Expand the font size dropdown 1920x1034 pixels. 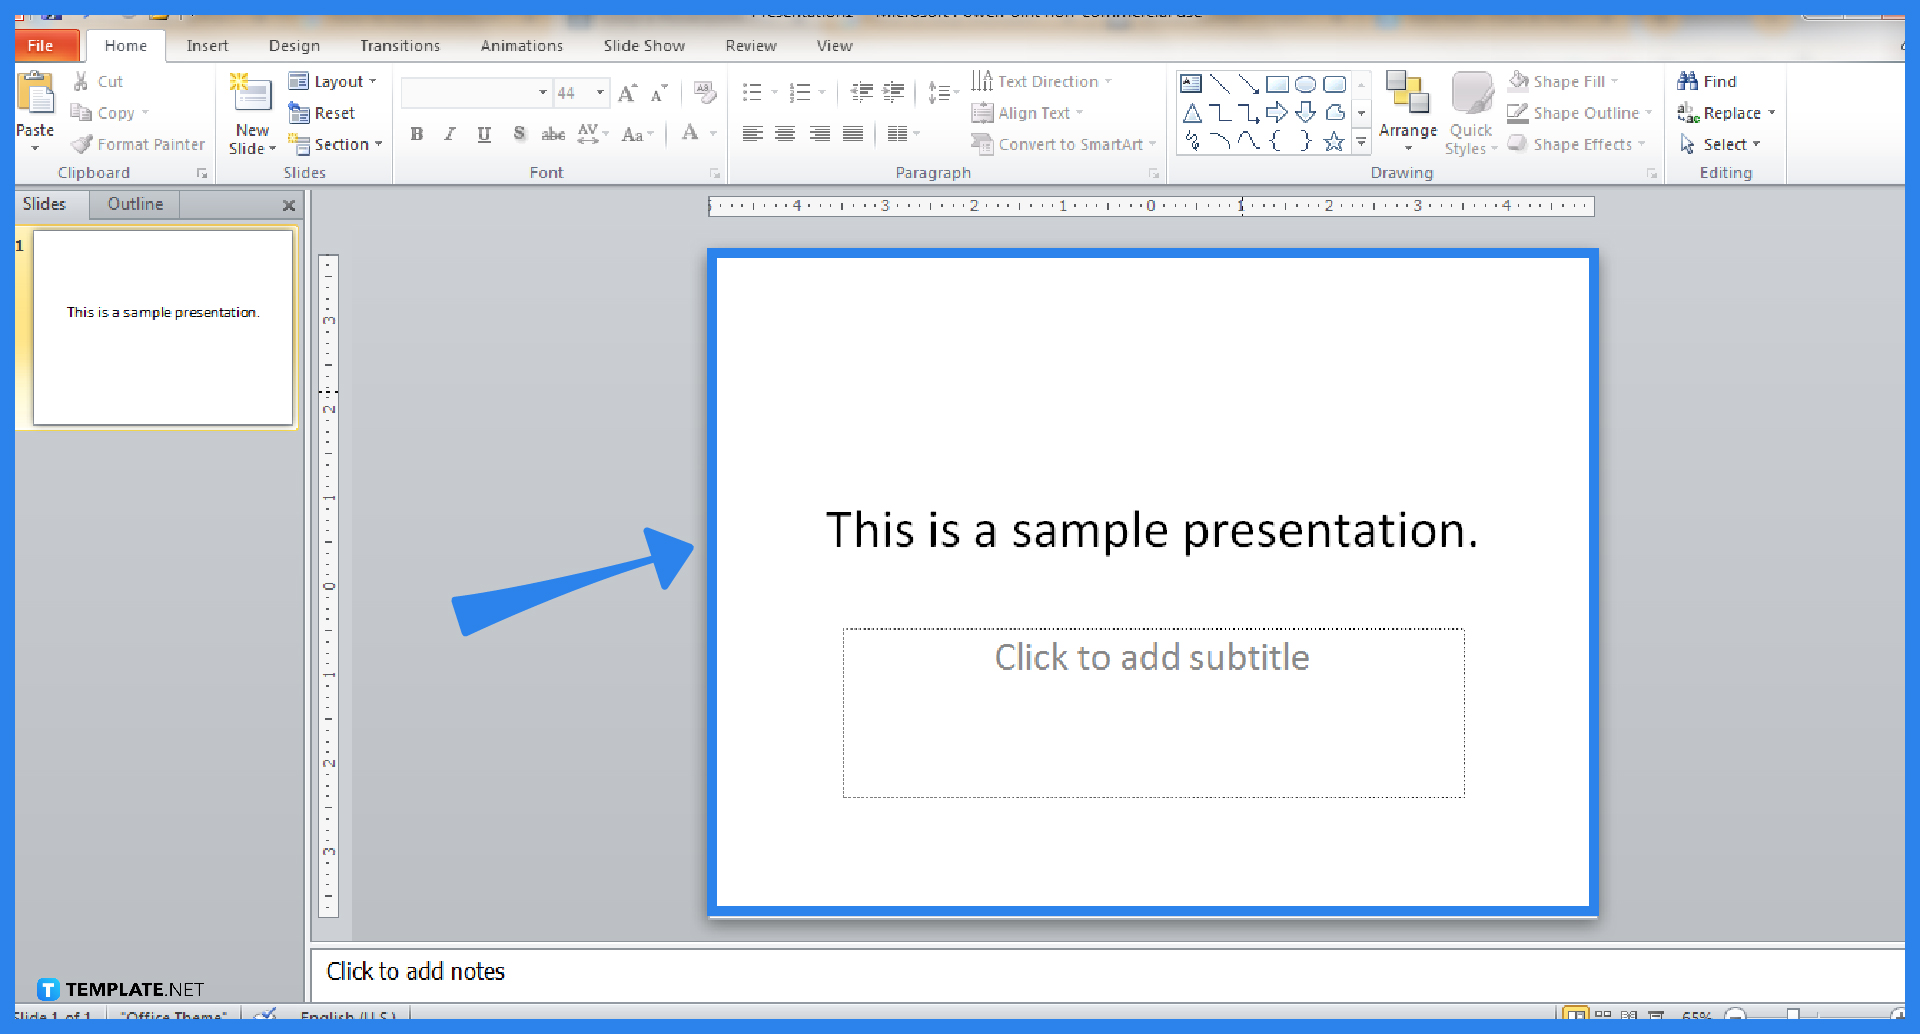click(599, 92)
